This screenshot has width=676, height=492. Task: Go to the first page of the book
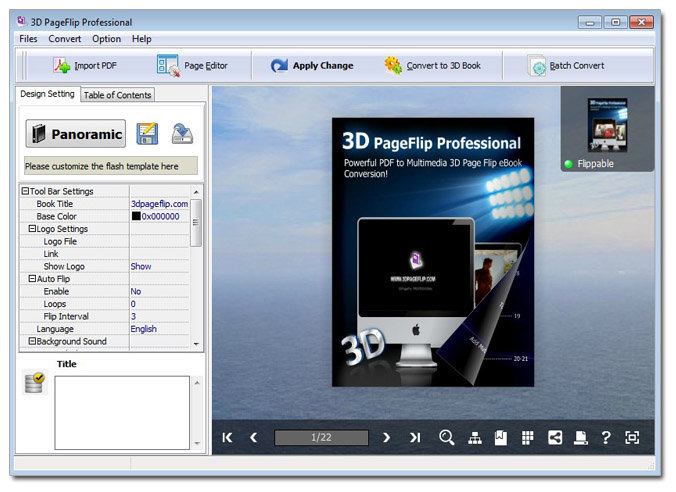click(227, 438)
